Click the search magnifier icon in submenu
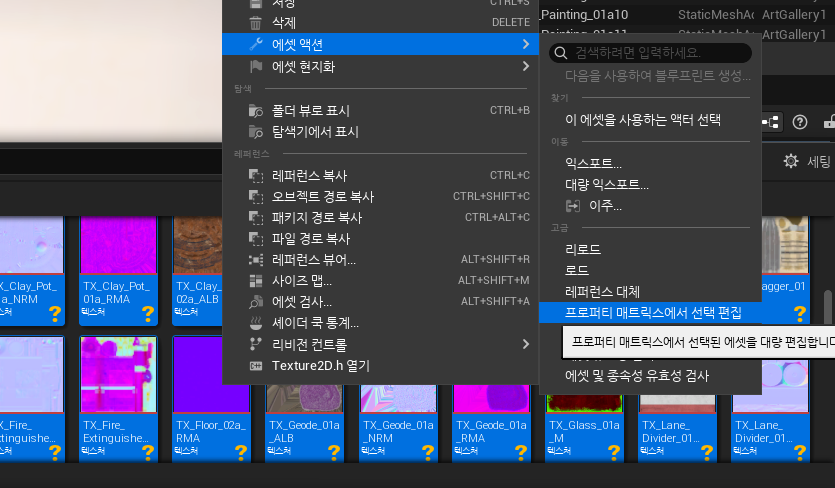835x488 pixels. tap(560, 53)
